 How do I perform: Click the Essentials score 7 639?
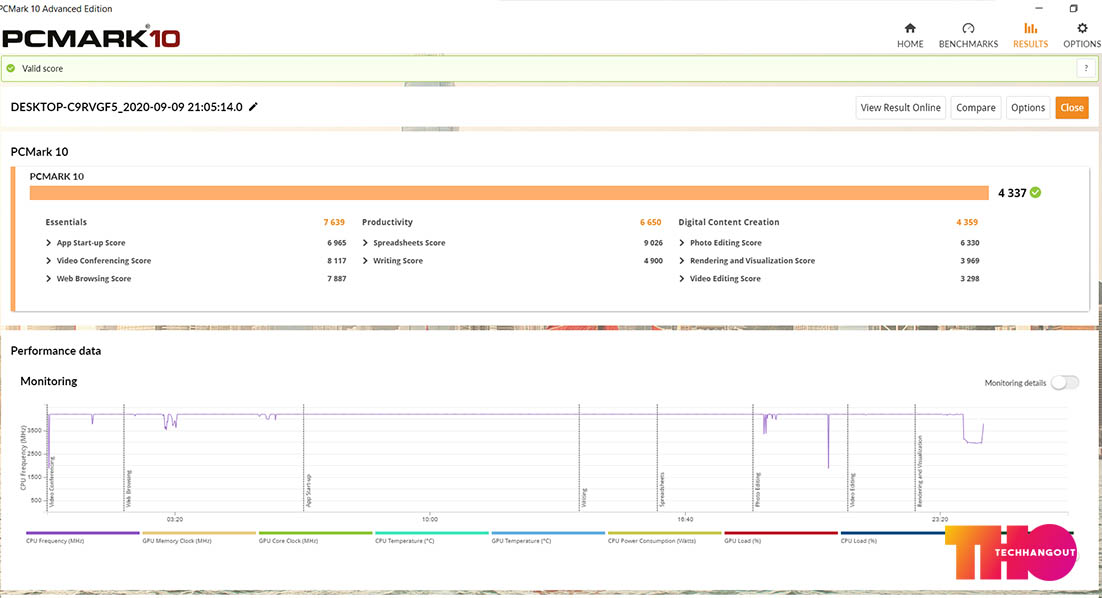click(334, 222)
